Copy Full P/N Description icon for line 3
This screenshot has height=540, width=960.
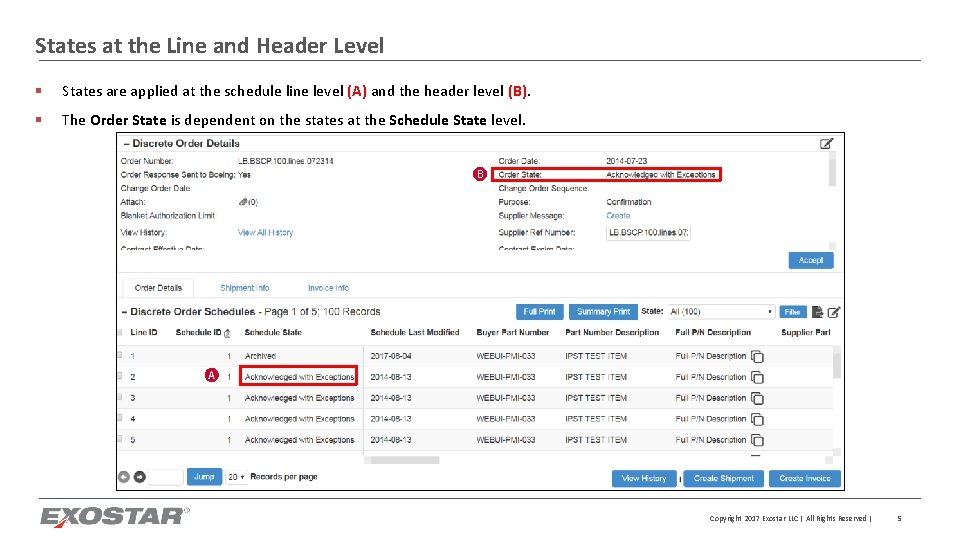[757, 399]
